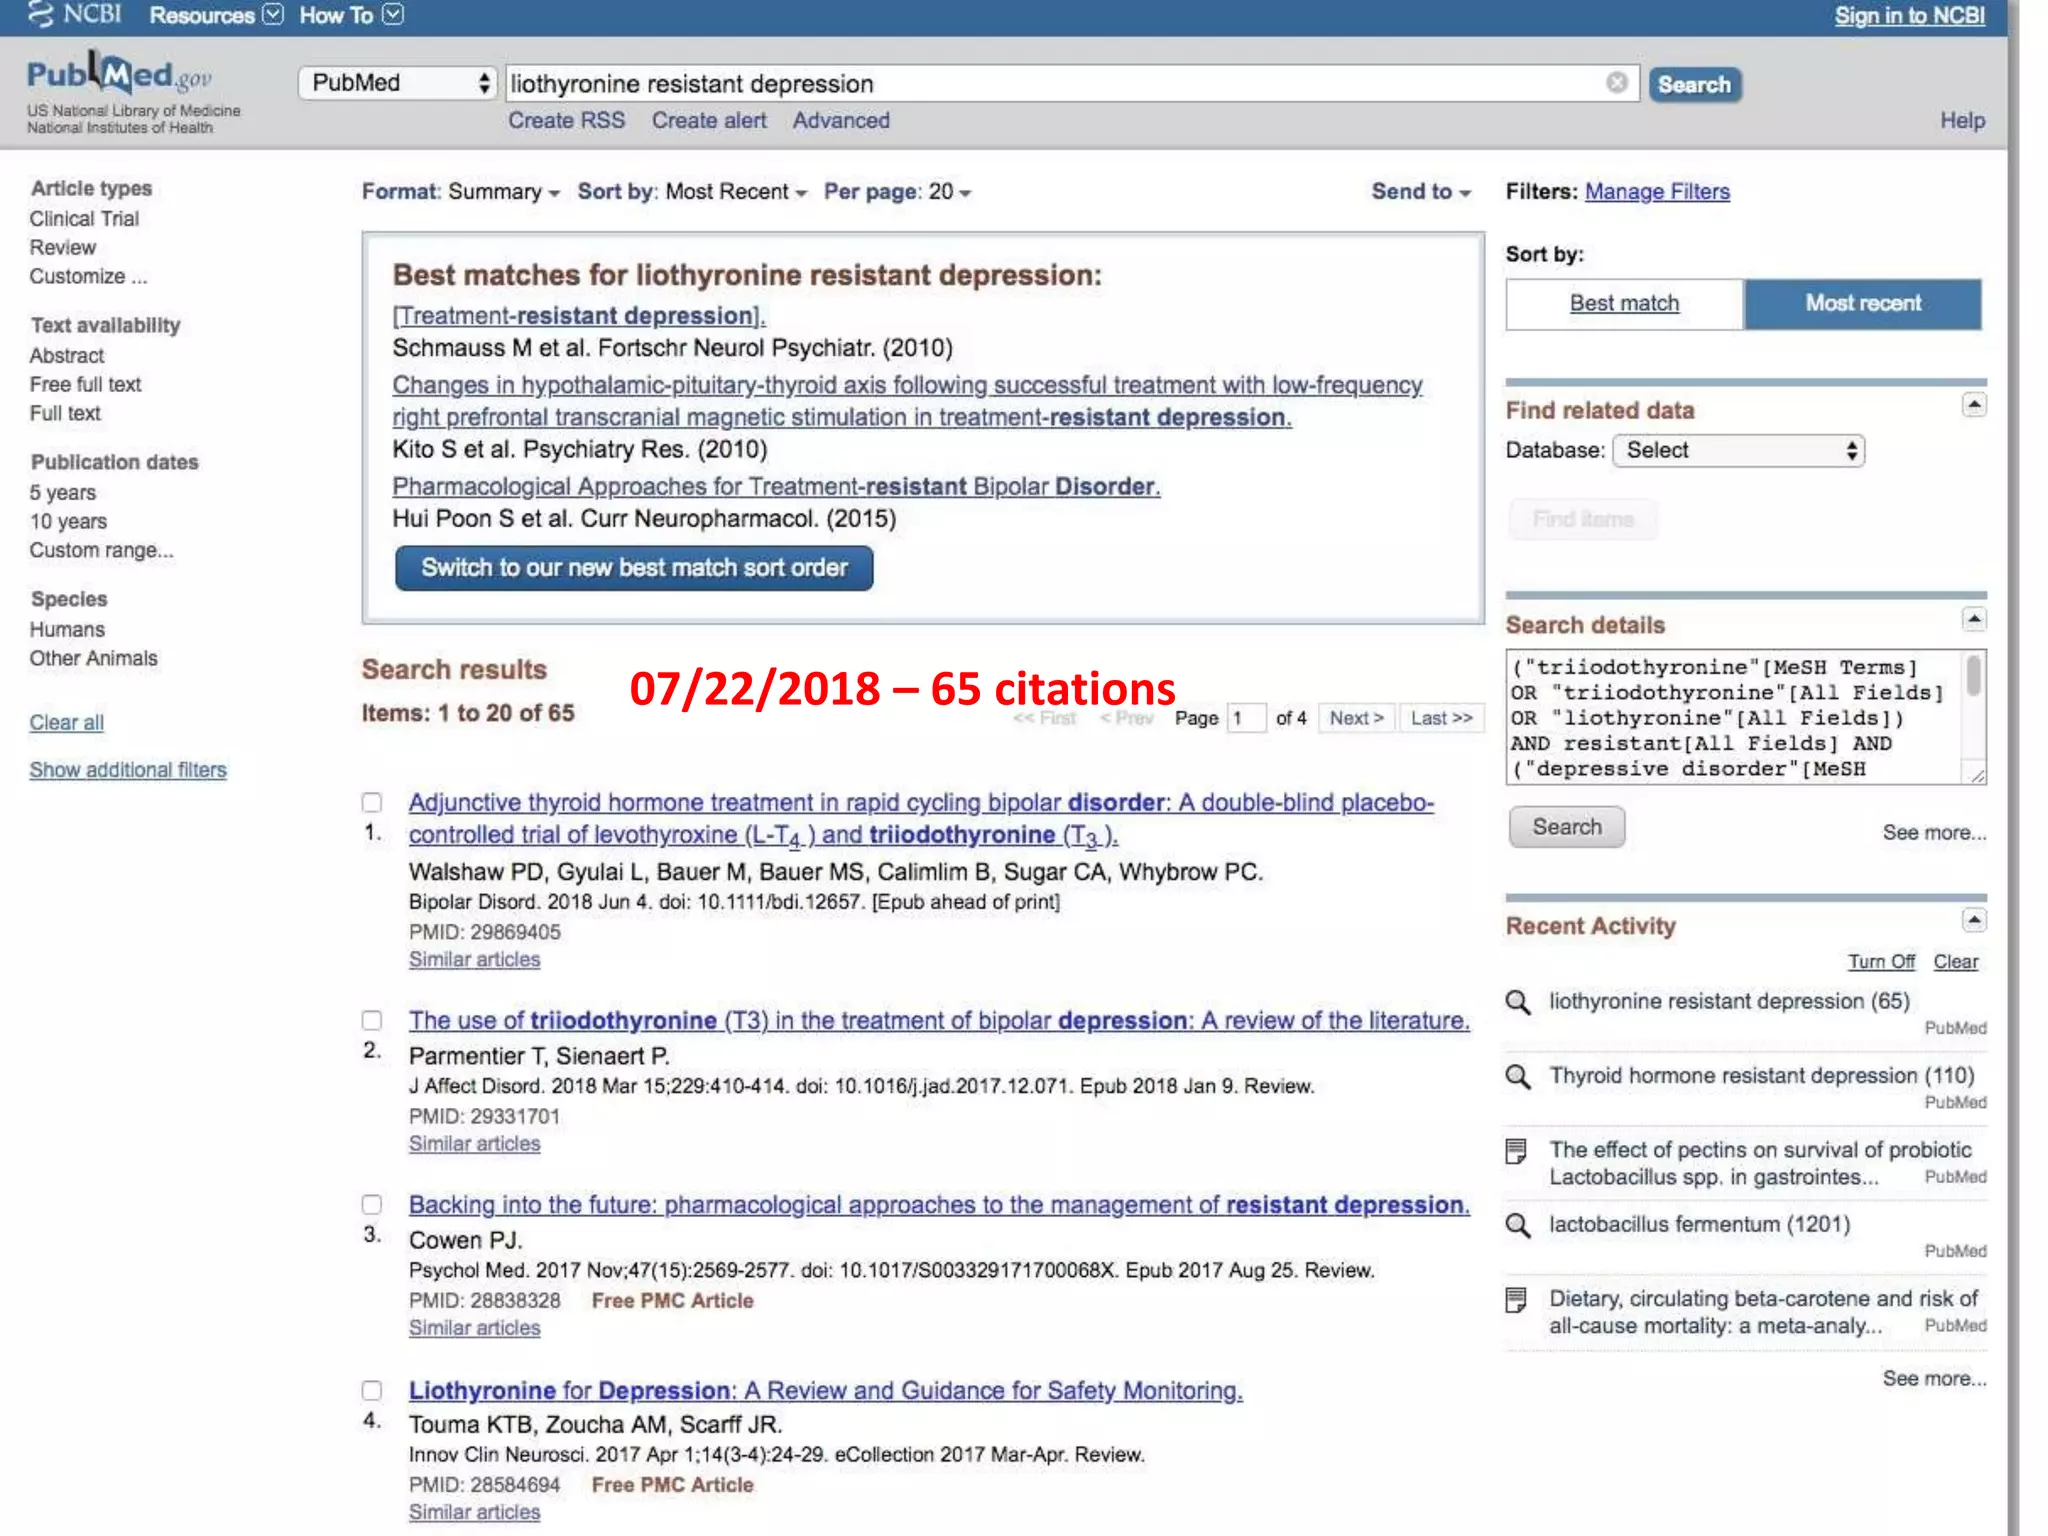Click See more under Search details
This screenshot has width=2048, height=1536.
tap(1934, 833)
